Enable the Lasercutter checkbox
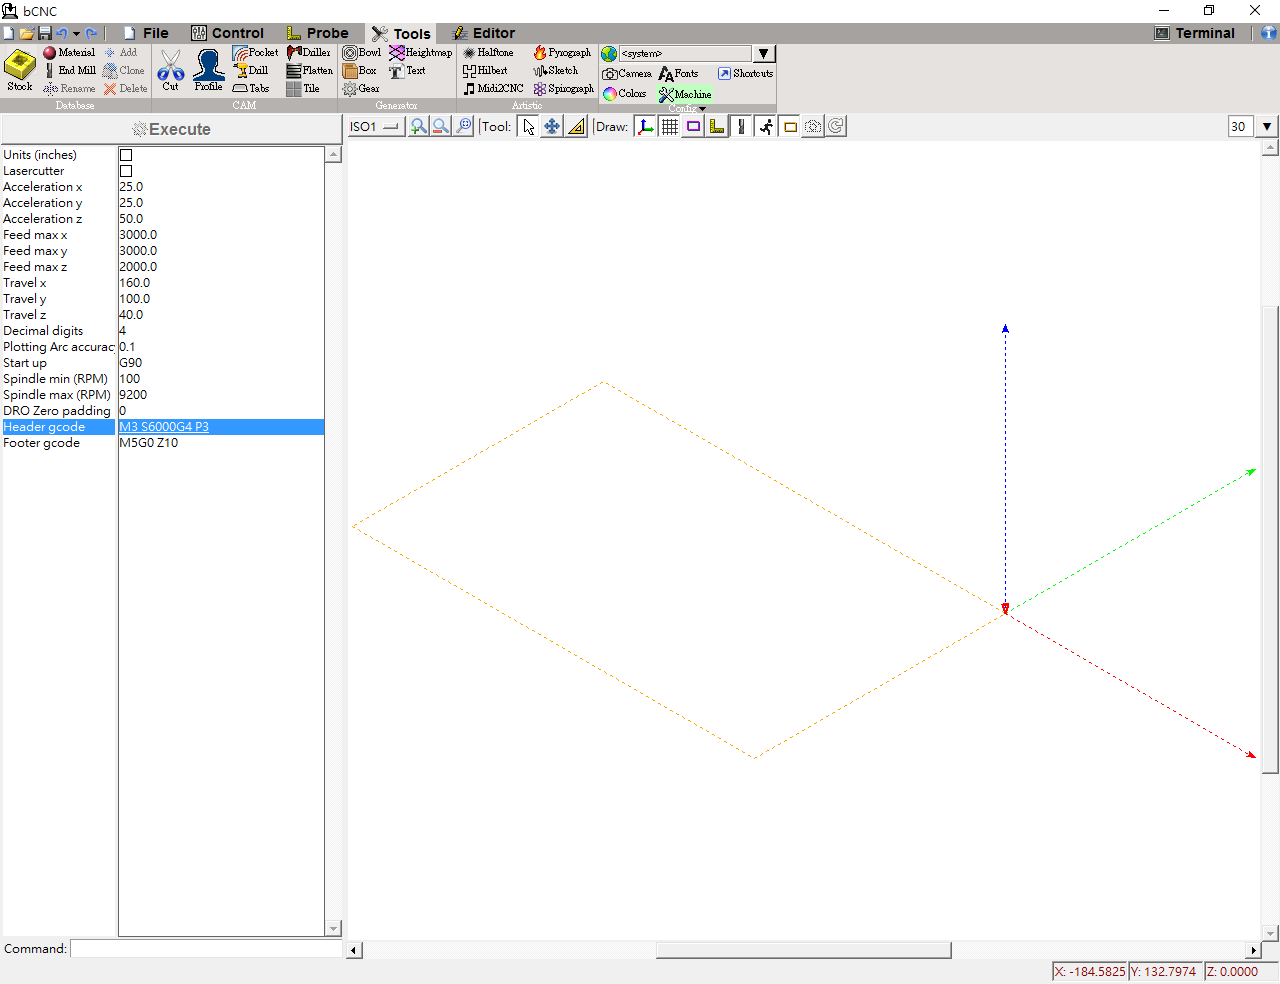Screen dimensions: 1280x984 126,171
